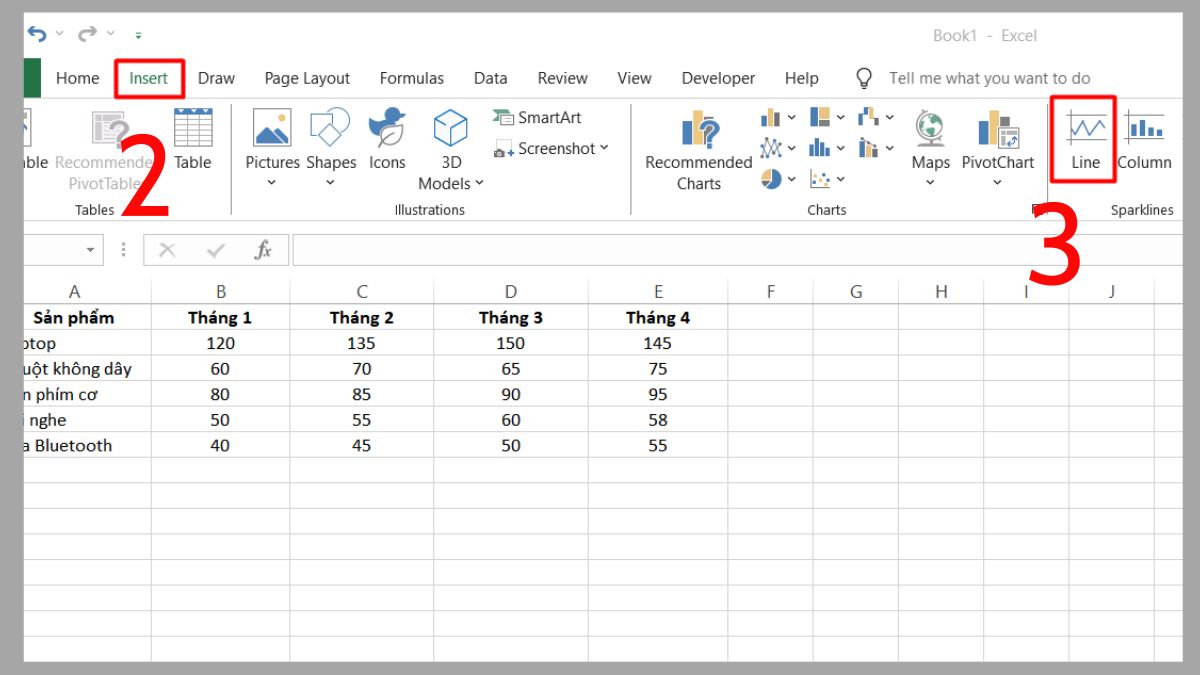Select the Shapes tool

coord(331,140)
